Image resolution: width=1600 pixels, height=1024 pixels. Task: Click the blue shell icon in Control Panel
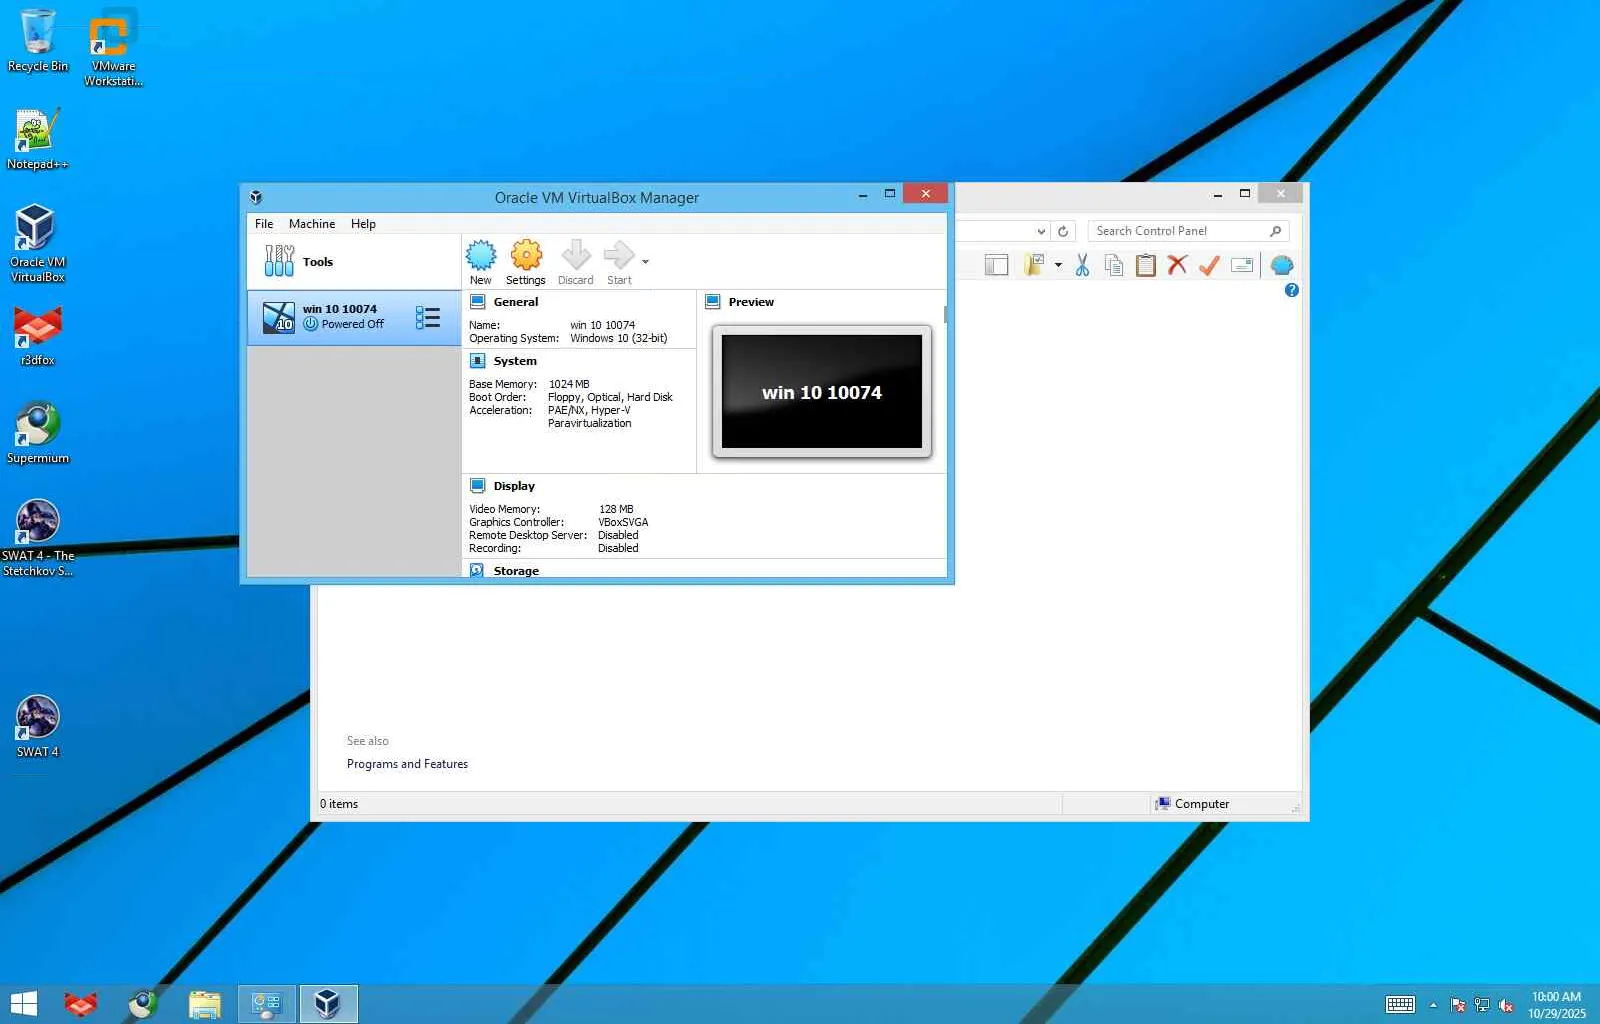1282,265
